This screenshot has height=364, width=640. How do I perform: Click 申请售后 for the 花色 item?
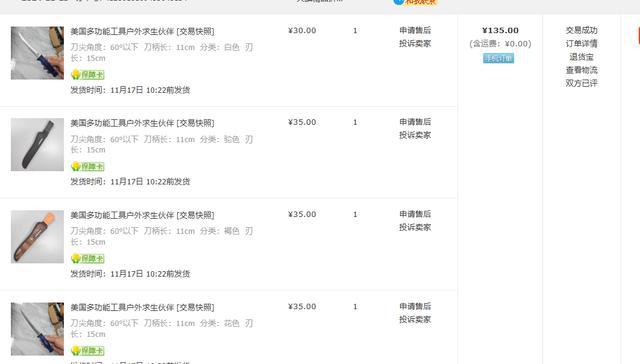point(415,306)
